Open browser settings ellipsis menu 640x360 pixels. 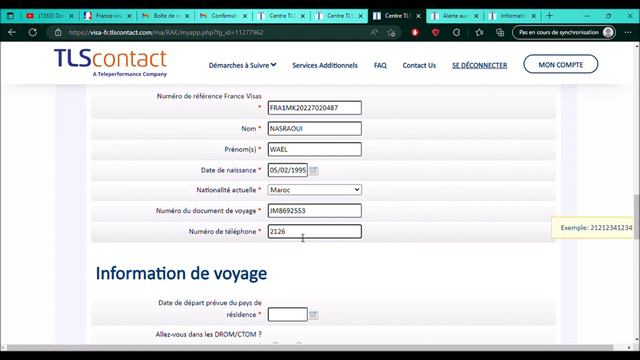point(628,32)
